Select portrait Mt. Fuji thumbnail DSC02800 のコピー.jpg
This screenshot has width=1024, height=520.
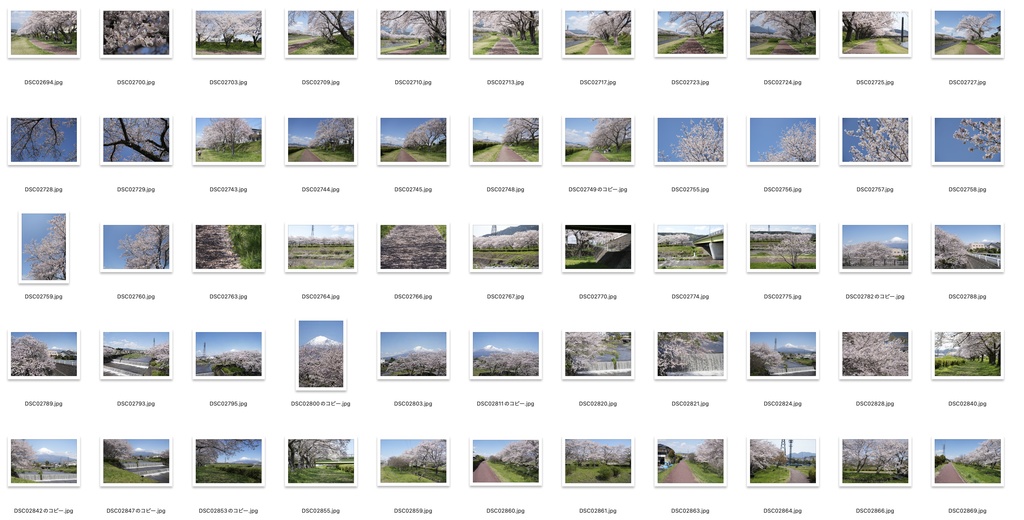tap(321, 354)
